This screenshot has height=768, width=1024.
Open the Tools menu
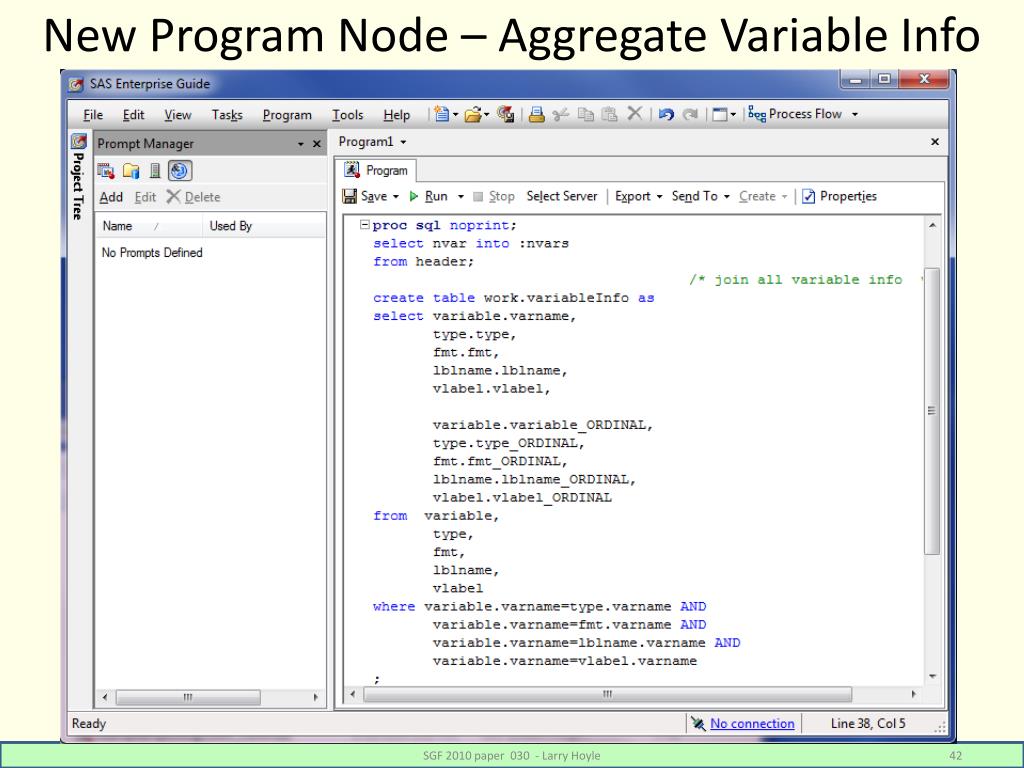347,115
